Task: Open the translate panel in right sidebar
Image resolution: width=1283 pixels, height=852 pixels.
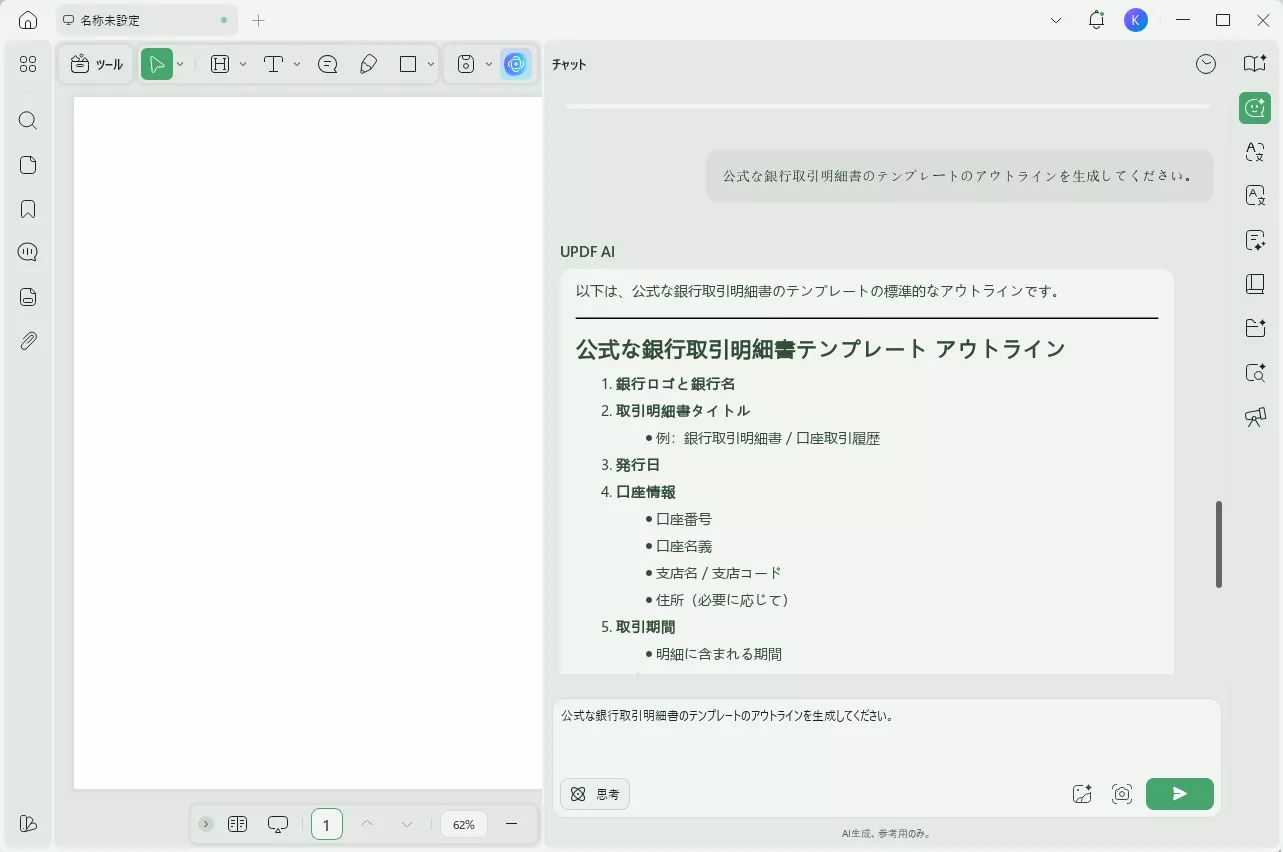Action: [1253, 152]
